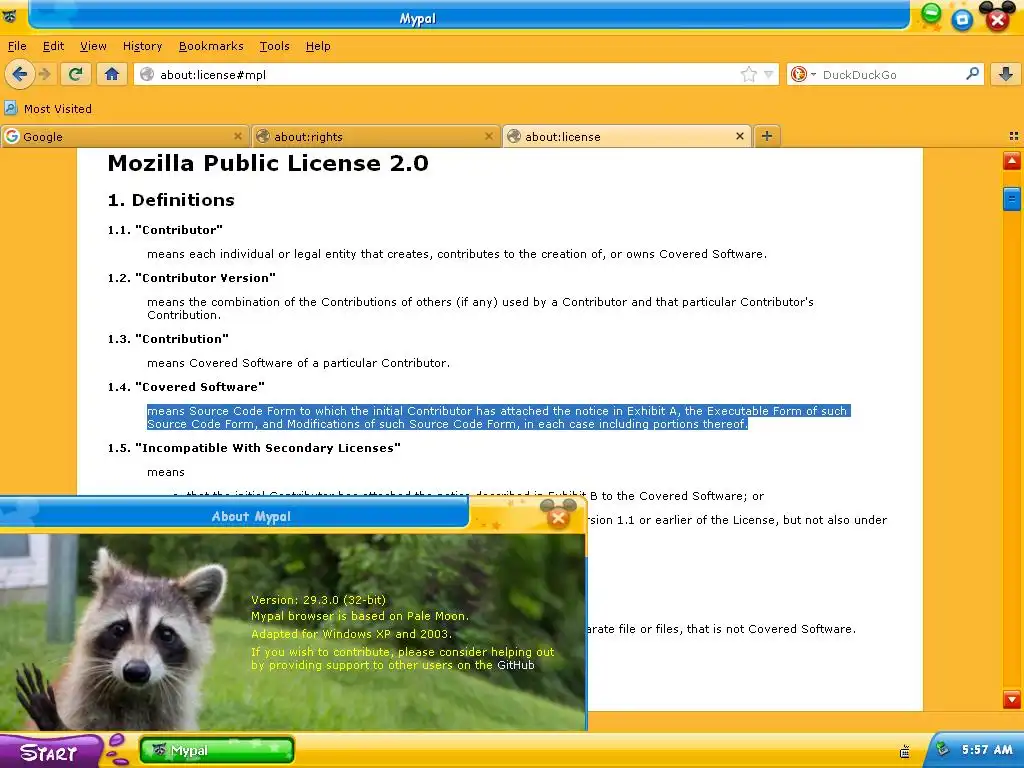The width and height of the screenshot is (1024, 768).
Task: Open the DuckDuckGo search engine selector
Action: click(802, 74)
